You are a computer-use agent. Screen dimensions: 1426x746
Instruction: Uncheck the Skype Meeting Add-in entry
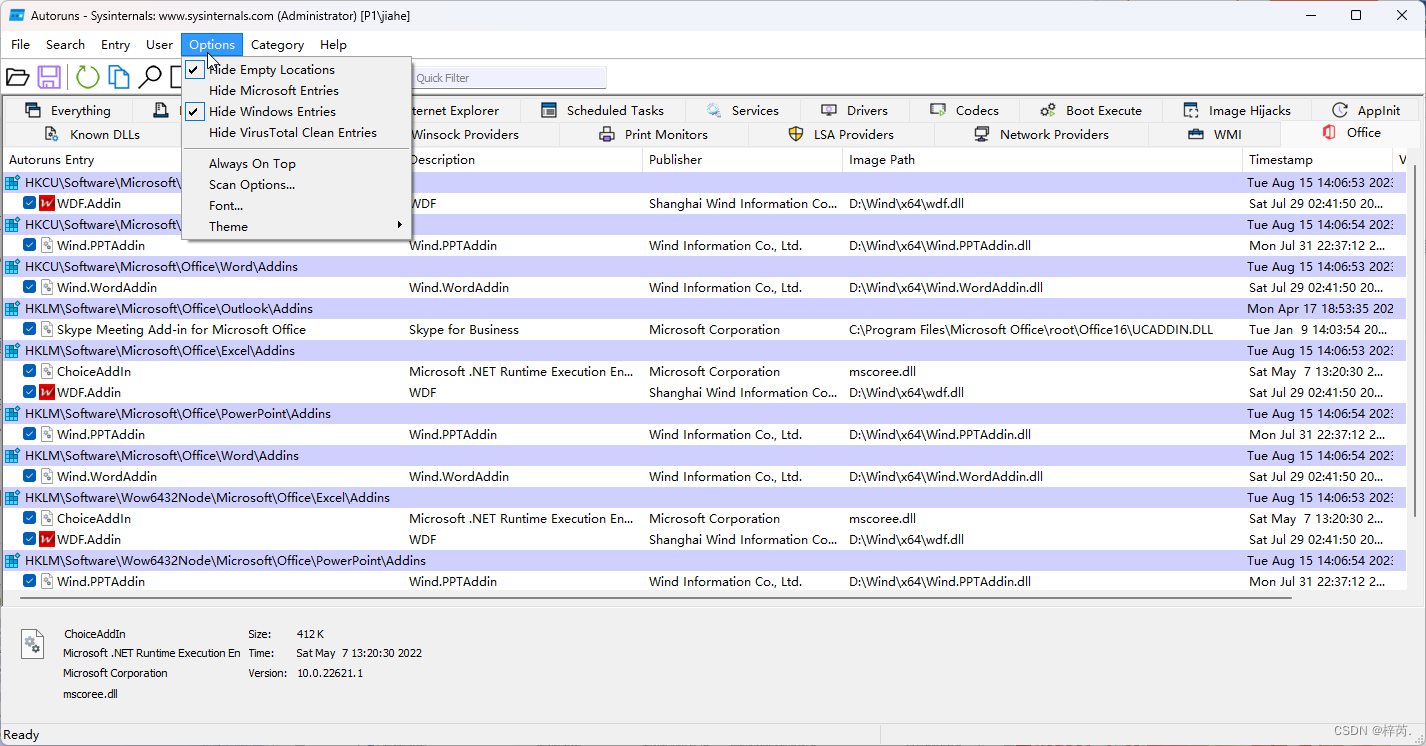point(29,329)
